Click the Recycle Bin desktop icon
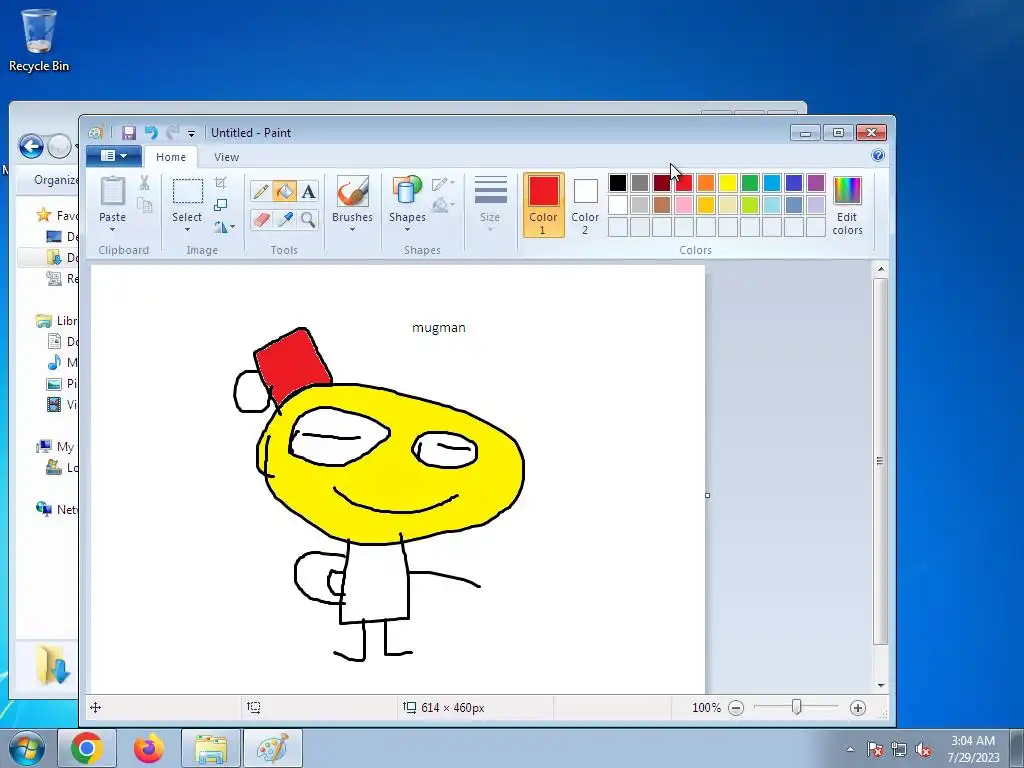This screenshot has width=1024, height=768. click(x=39, y=40)
